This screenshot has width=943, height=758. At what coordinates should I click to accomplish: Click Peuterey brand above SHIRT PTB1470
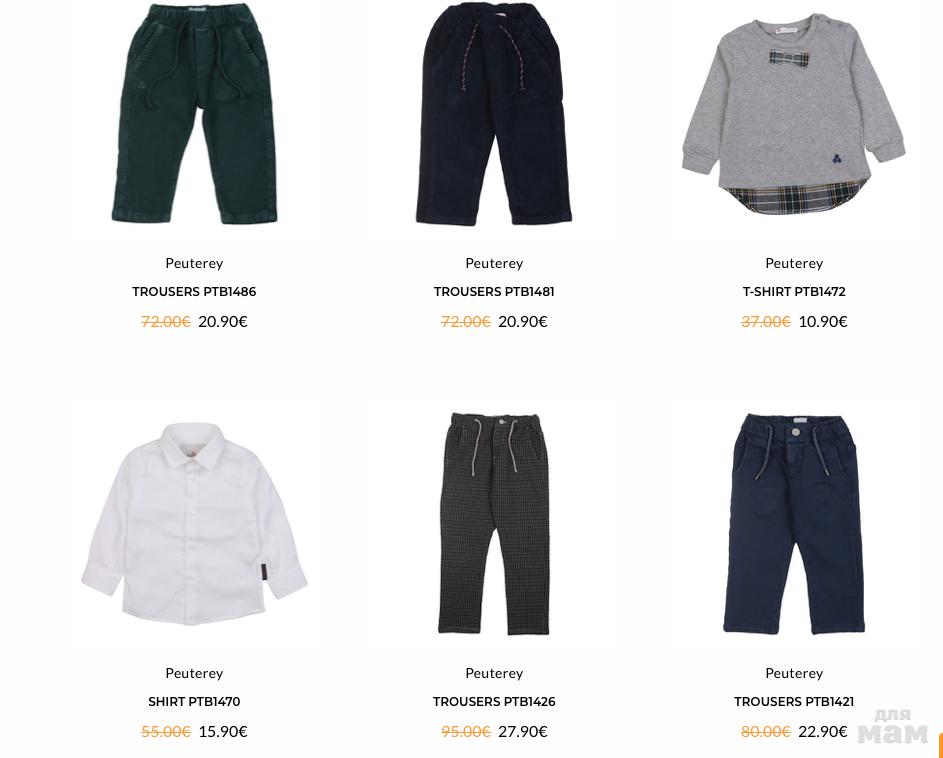(x=194, y=673)
